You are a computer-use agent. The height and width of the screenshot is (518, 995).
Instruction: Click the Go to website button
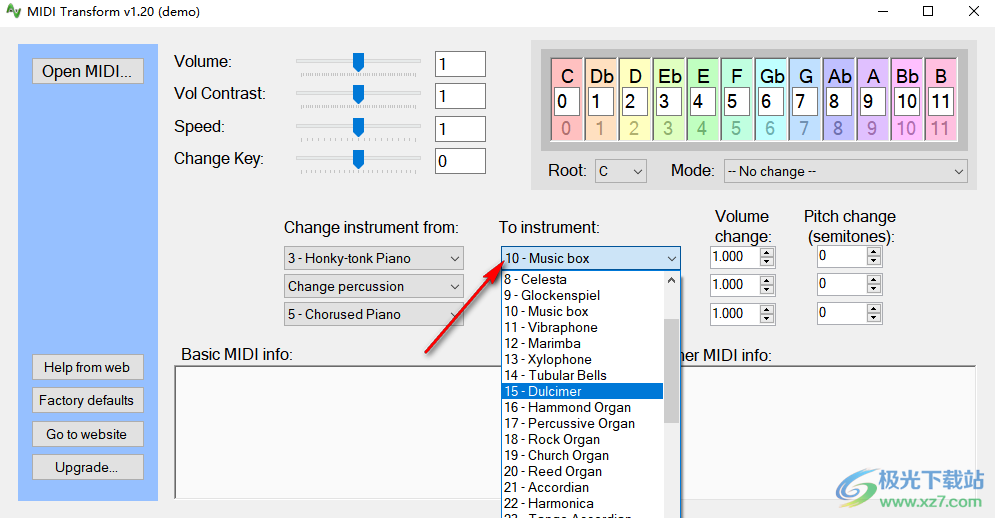tap(87, 434)
